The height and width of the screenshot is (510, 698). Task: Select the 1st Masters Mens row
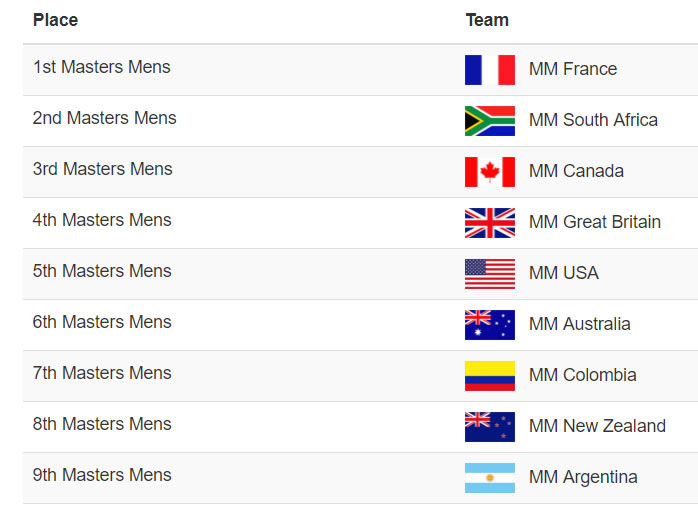coord(361,70)
